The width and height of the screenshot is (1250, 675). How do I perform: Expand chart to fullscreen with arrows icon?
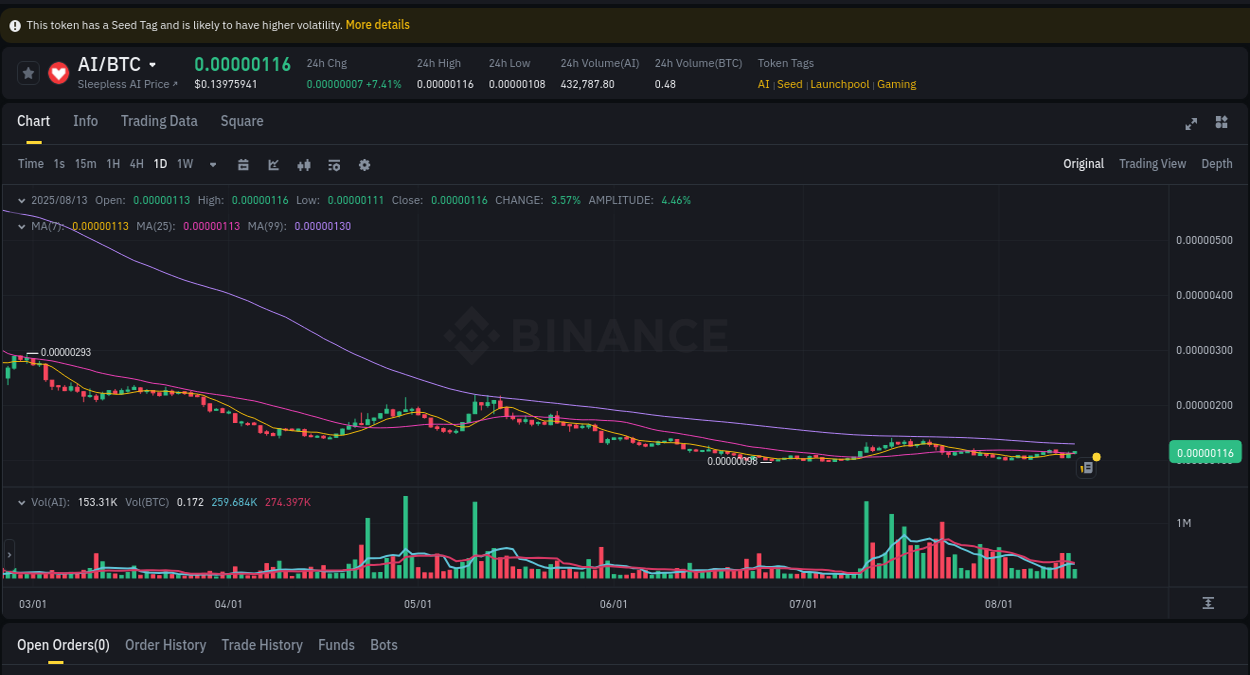1190,123
